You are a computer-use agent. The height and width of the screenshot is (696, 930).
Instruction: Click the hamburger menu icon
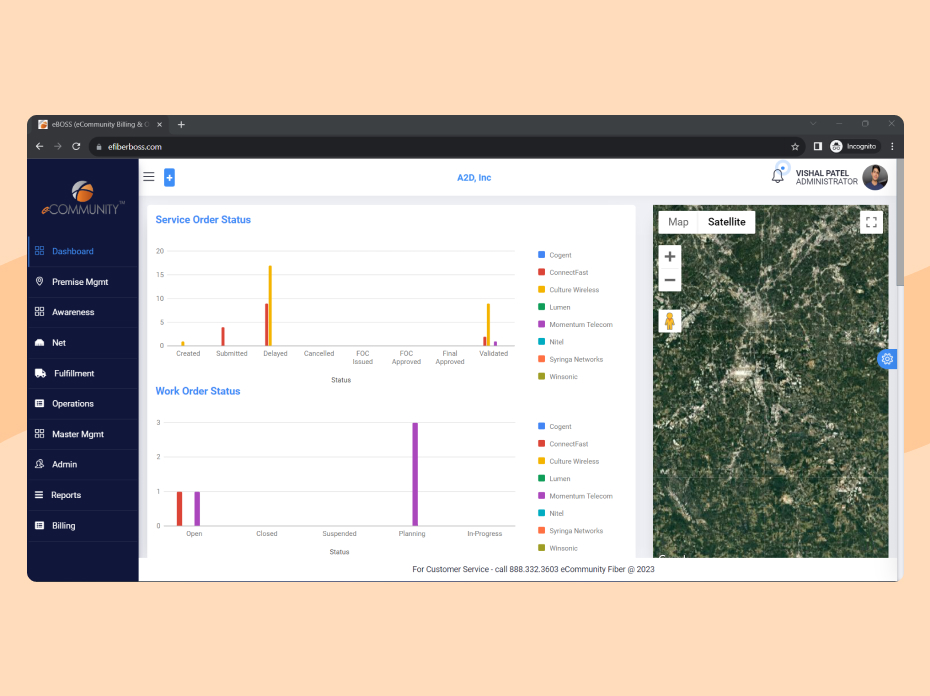[149, 177]
